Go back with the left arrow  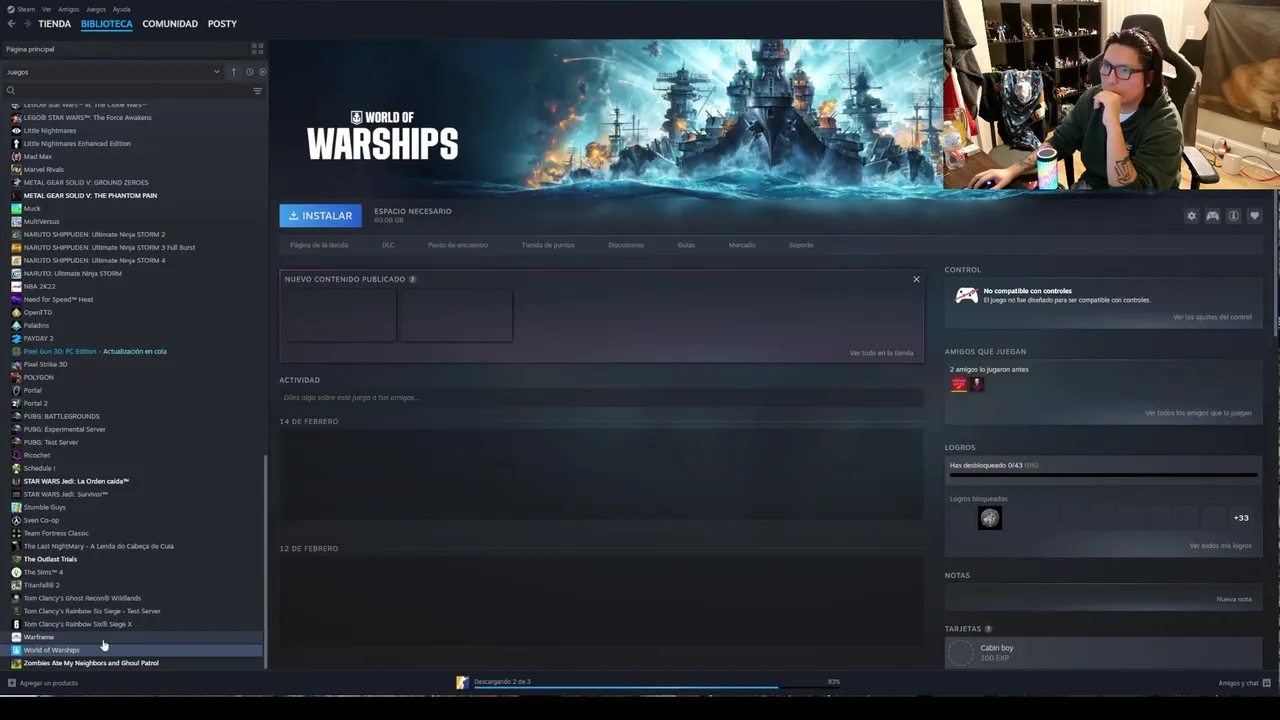click(x=11, y=23)
